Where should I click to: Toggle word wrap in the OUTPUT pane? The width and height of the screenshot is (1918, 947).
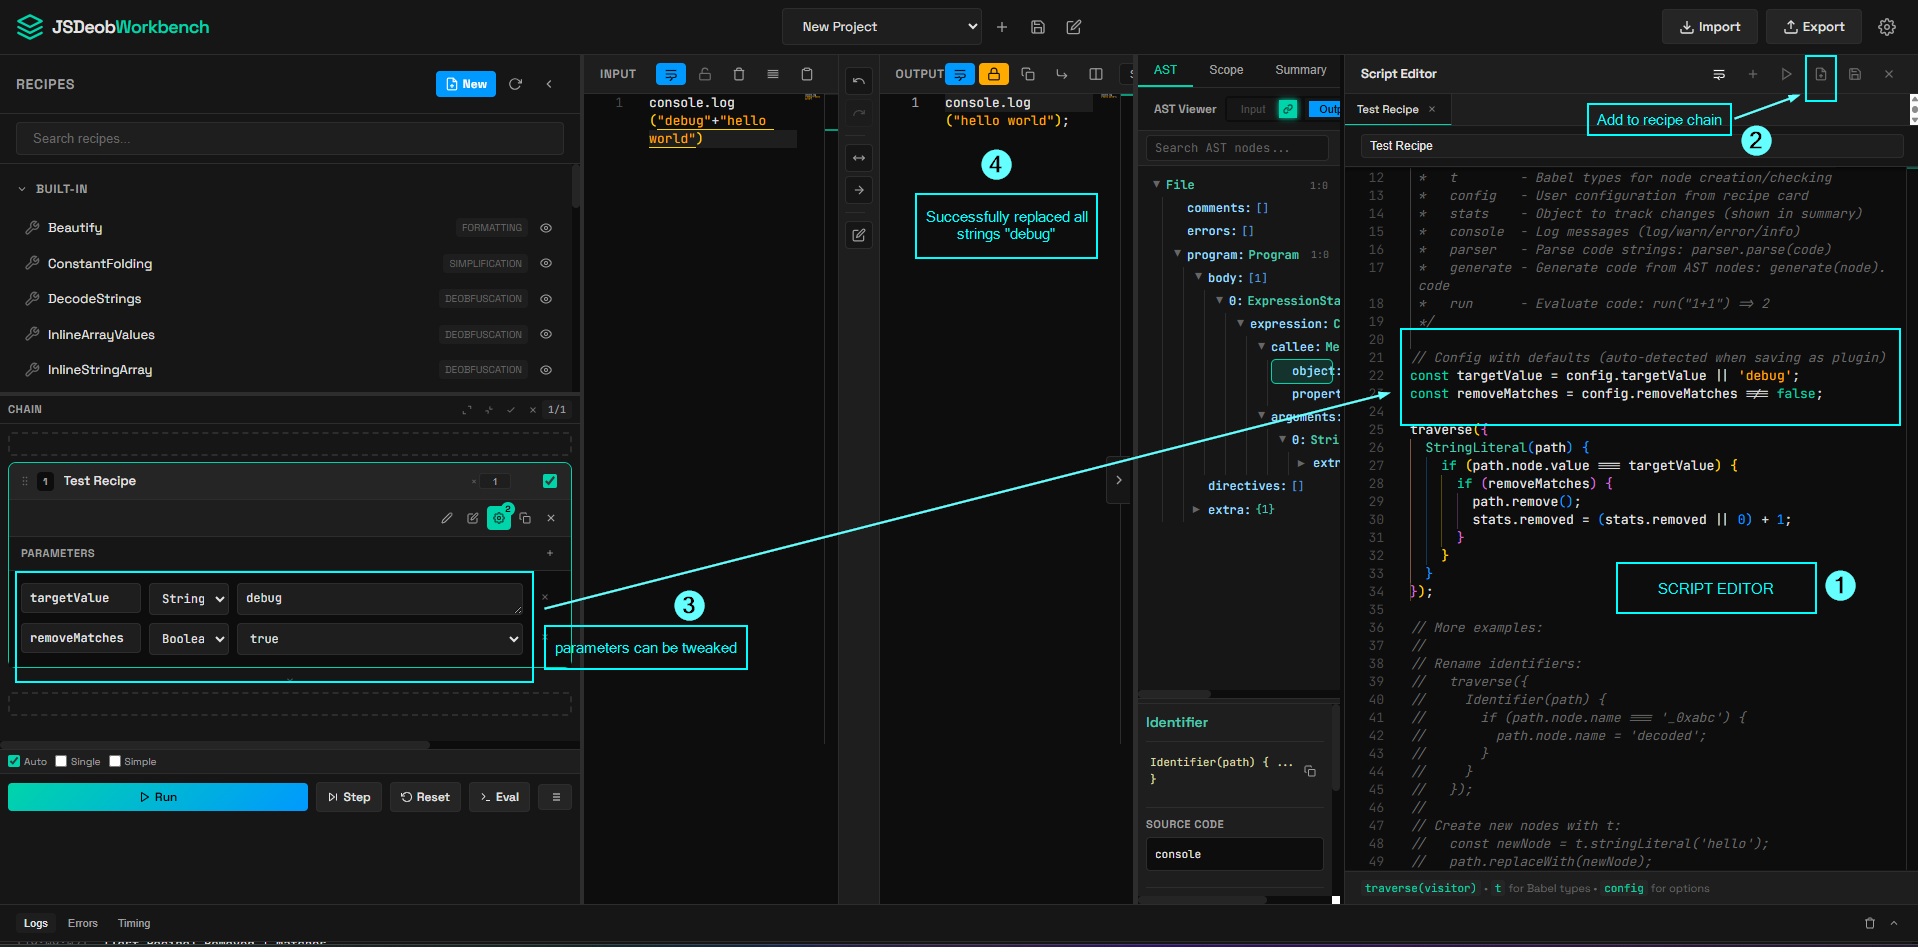pos(960,74)
